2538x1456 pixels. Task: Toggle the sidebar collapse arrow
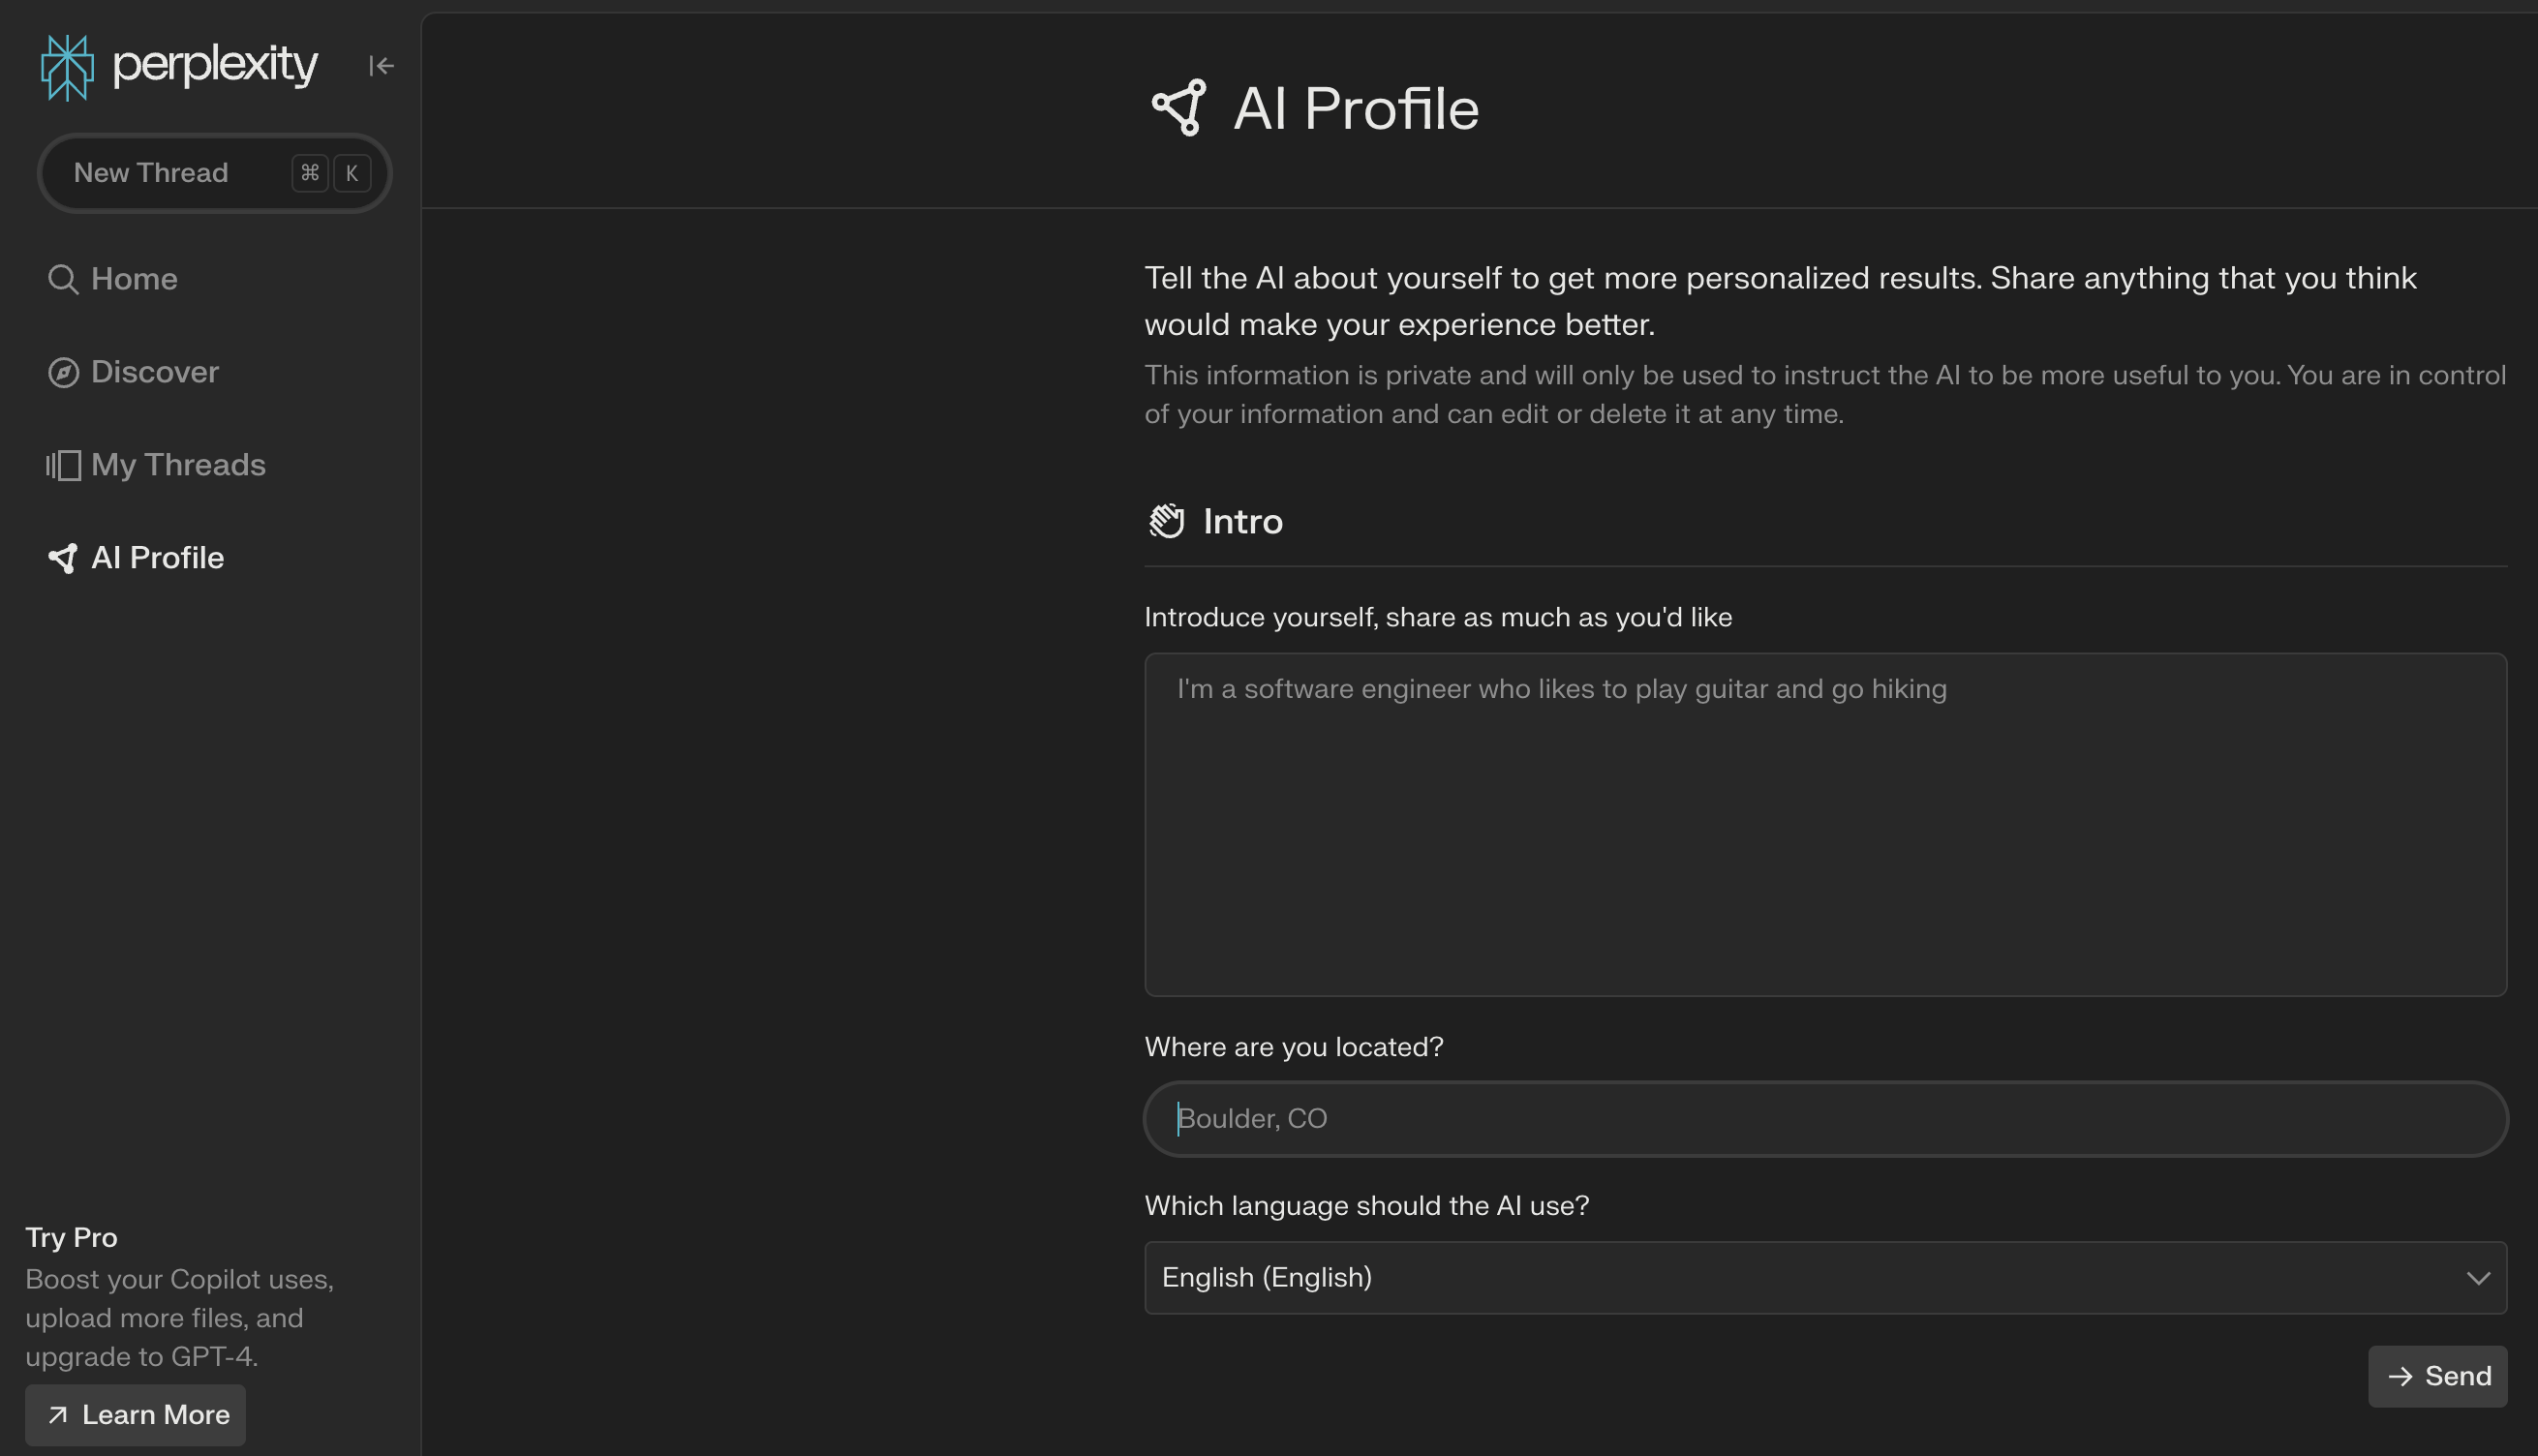coord(382,66)
